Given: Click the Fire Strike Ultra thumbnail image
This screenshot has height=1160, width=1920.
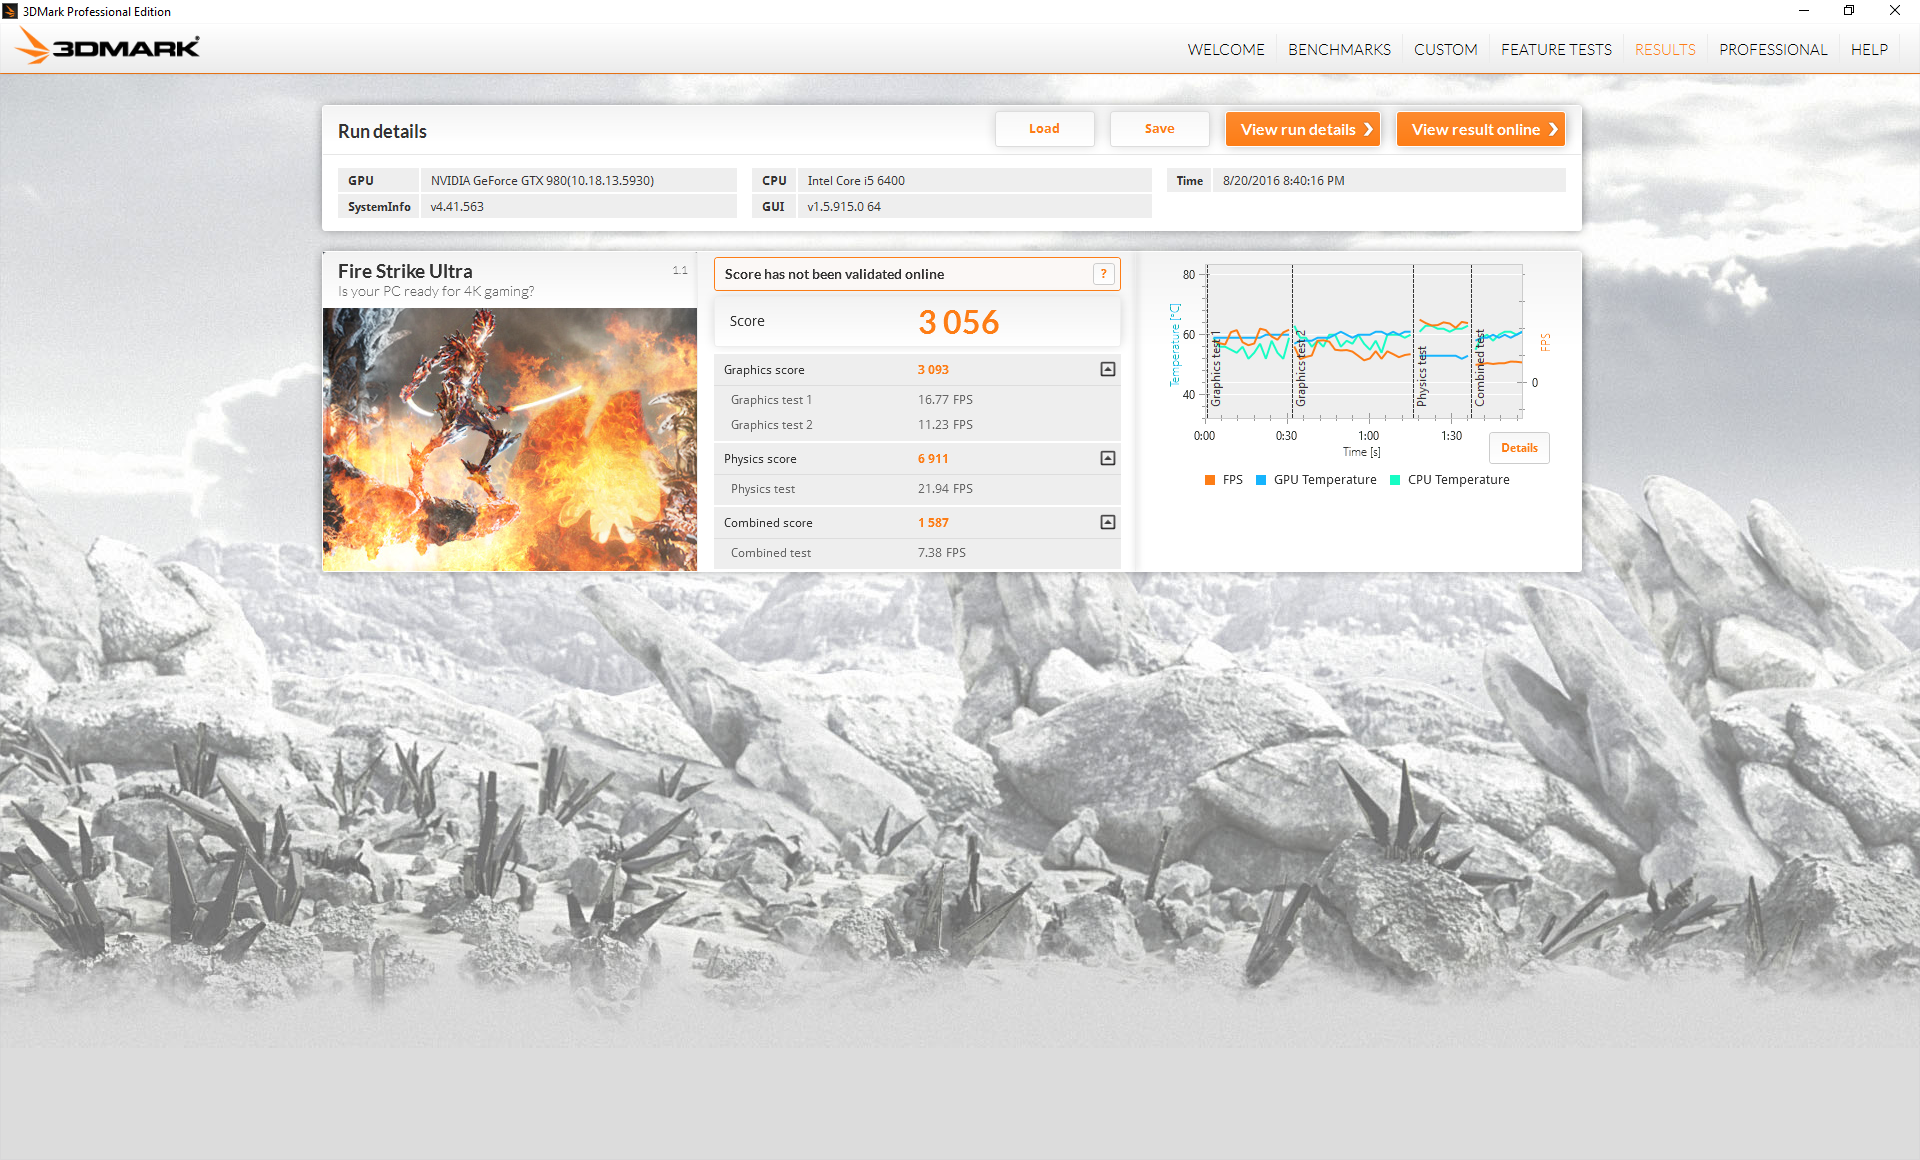Looking at the screenshot, I should coord(510,439).
